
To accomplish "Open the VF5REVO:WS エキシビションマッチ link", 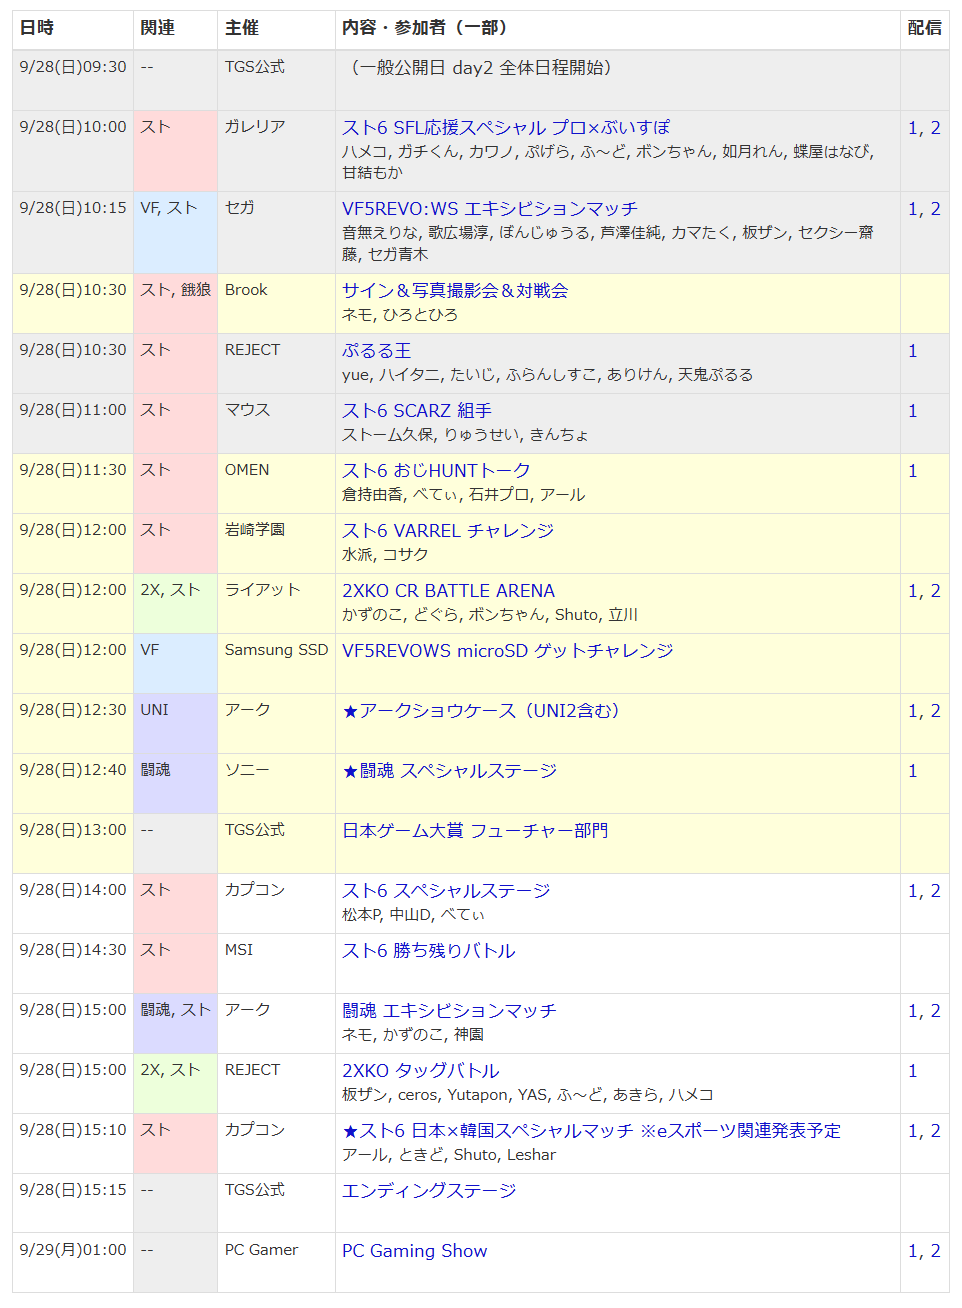I will [489, 209].
